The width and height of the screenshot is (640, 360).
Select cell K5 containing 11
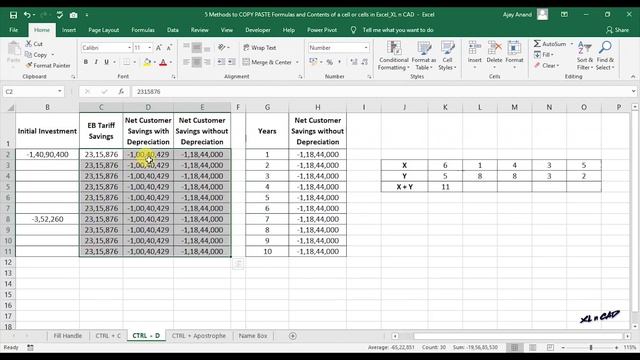pos(445,187)
